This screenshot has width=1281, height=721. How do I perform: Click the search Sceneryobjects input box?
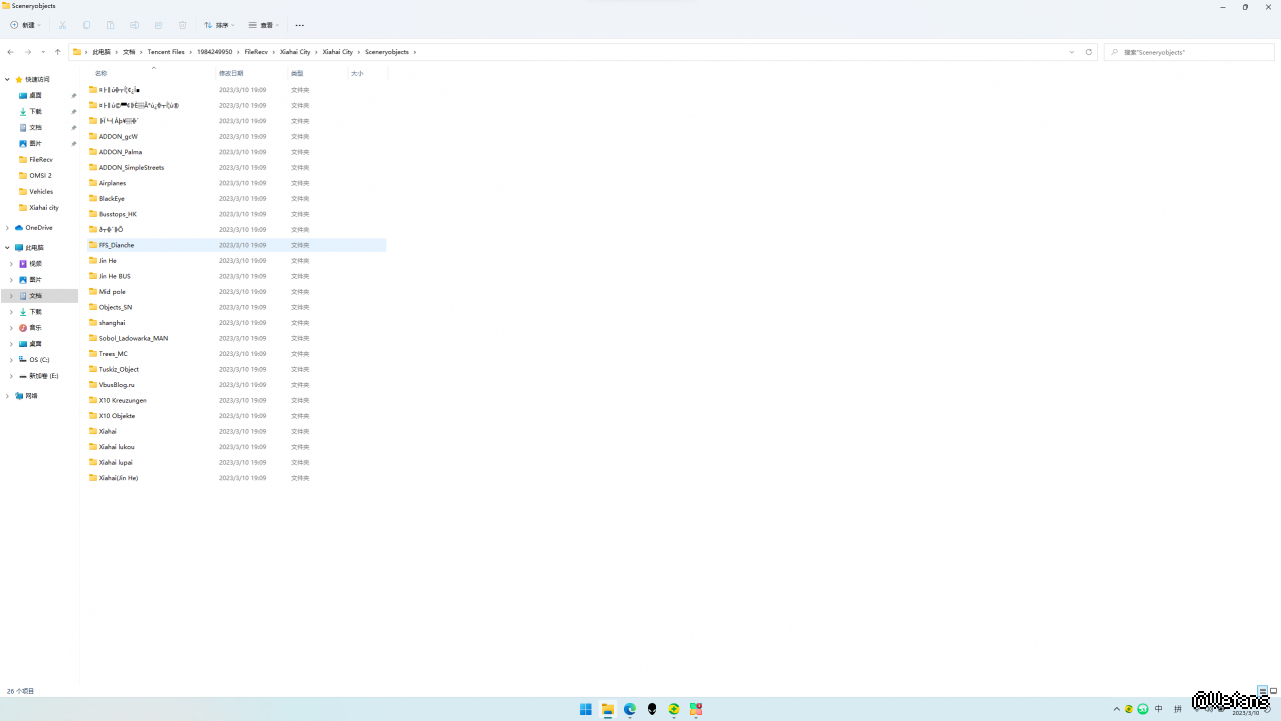pos(1190,52)
